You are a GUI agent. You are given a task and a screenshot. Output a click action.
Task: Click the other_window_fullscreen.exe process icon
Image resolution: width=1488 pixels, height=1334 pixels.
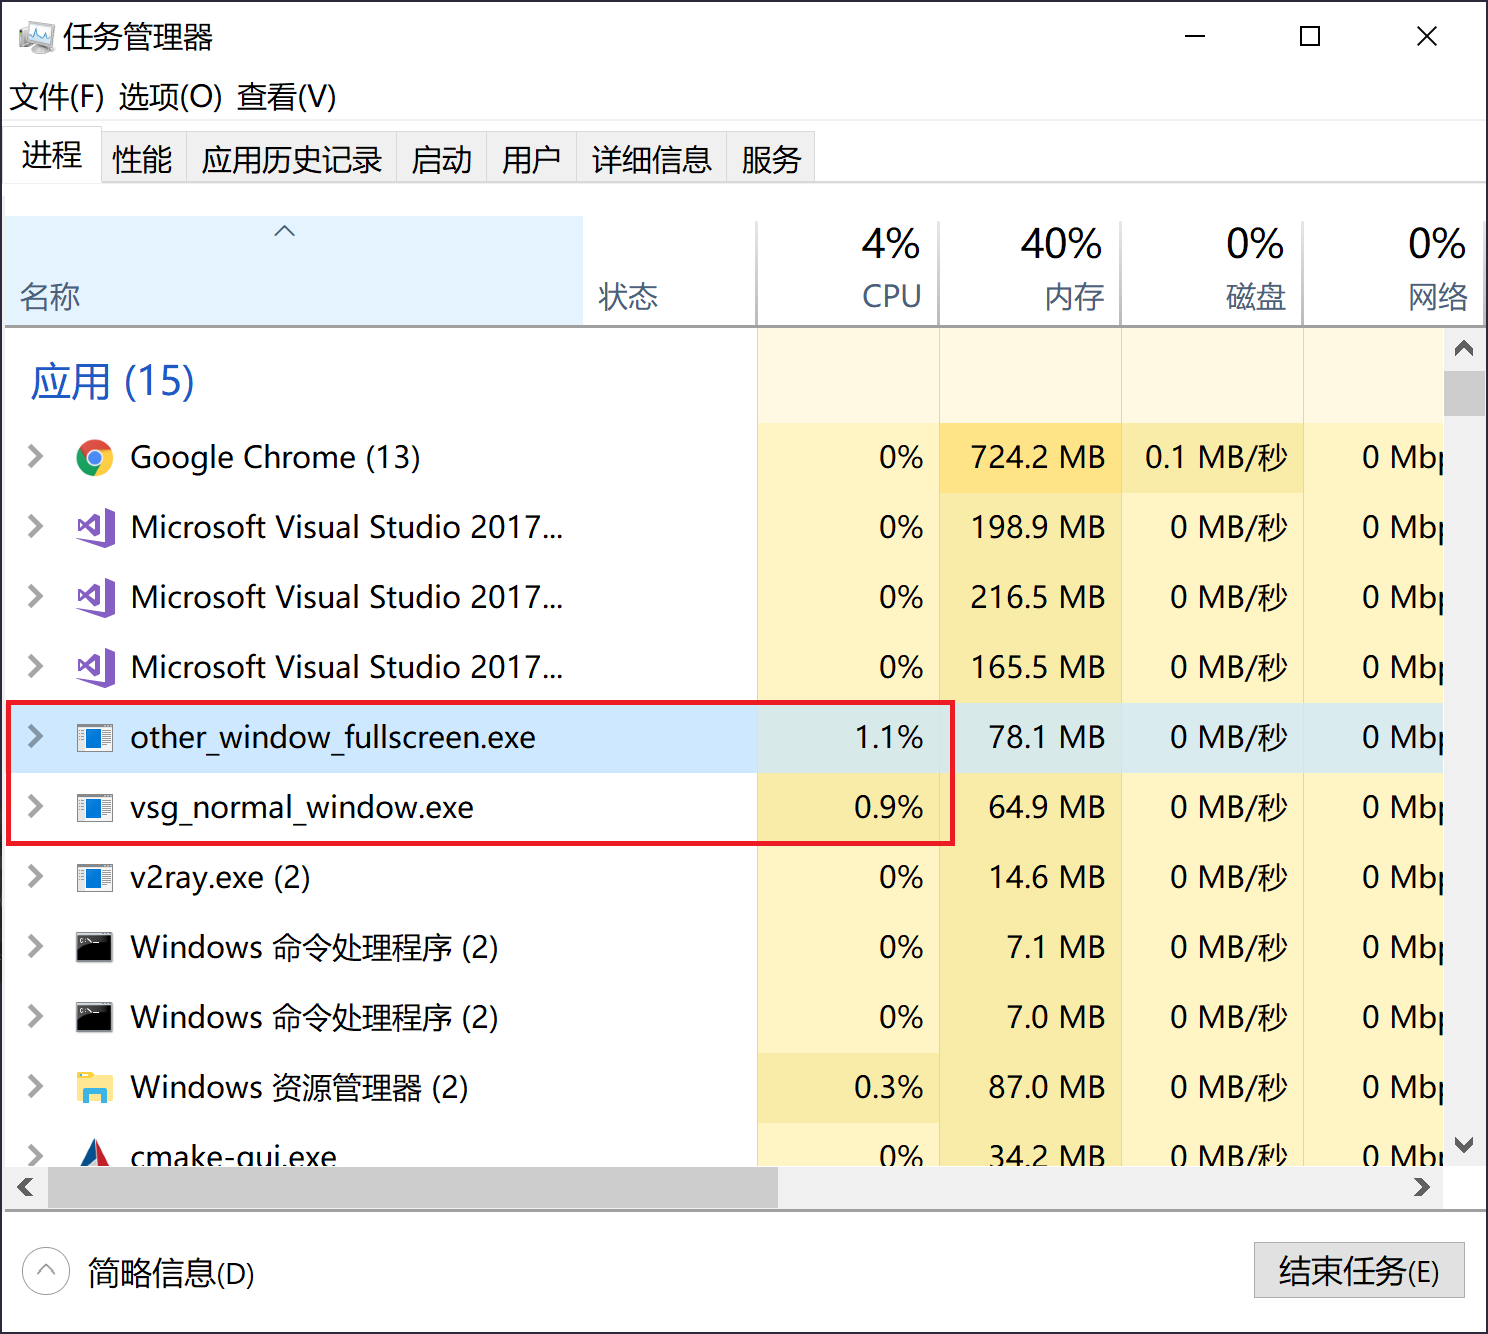pyautogui.click(x=95, y=737)
